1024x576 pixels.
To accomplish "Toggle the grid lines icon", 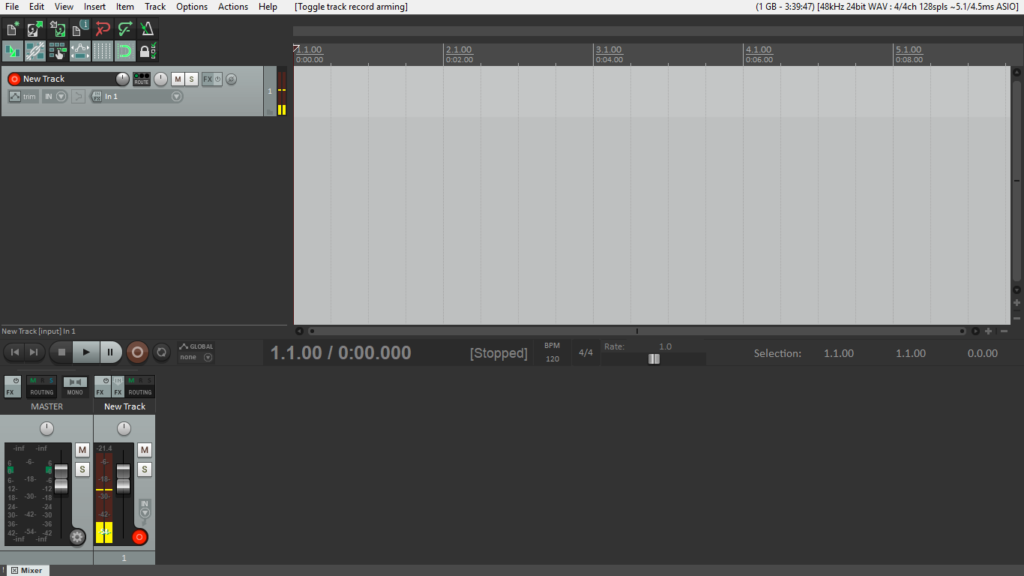I will 103,51.
